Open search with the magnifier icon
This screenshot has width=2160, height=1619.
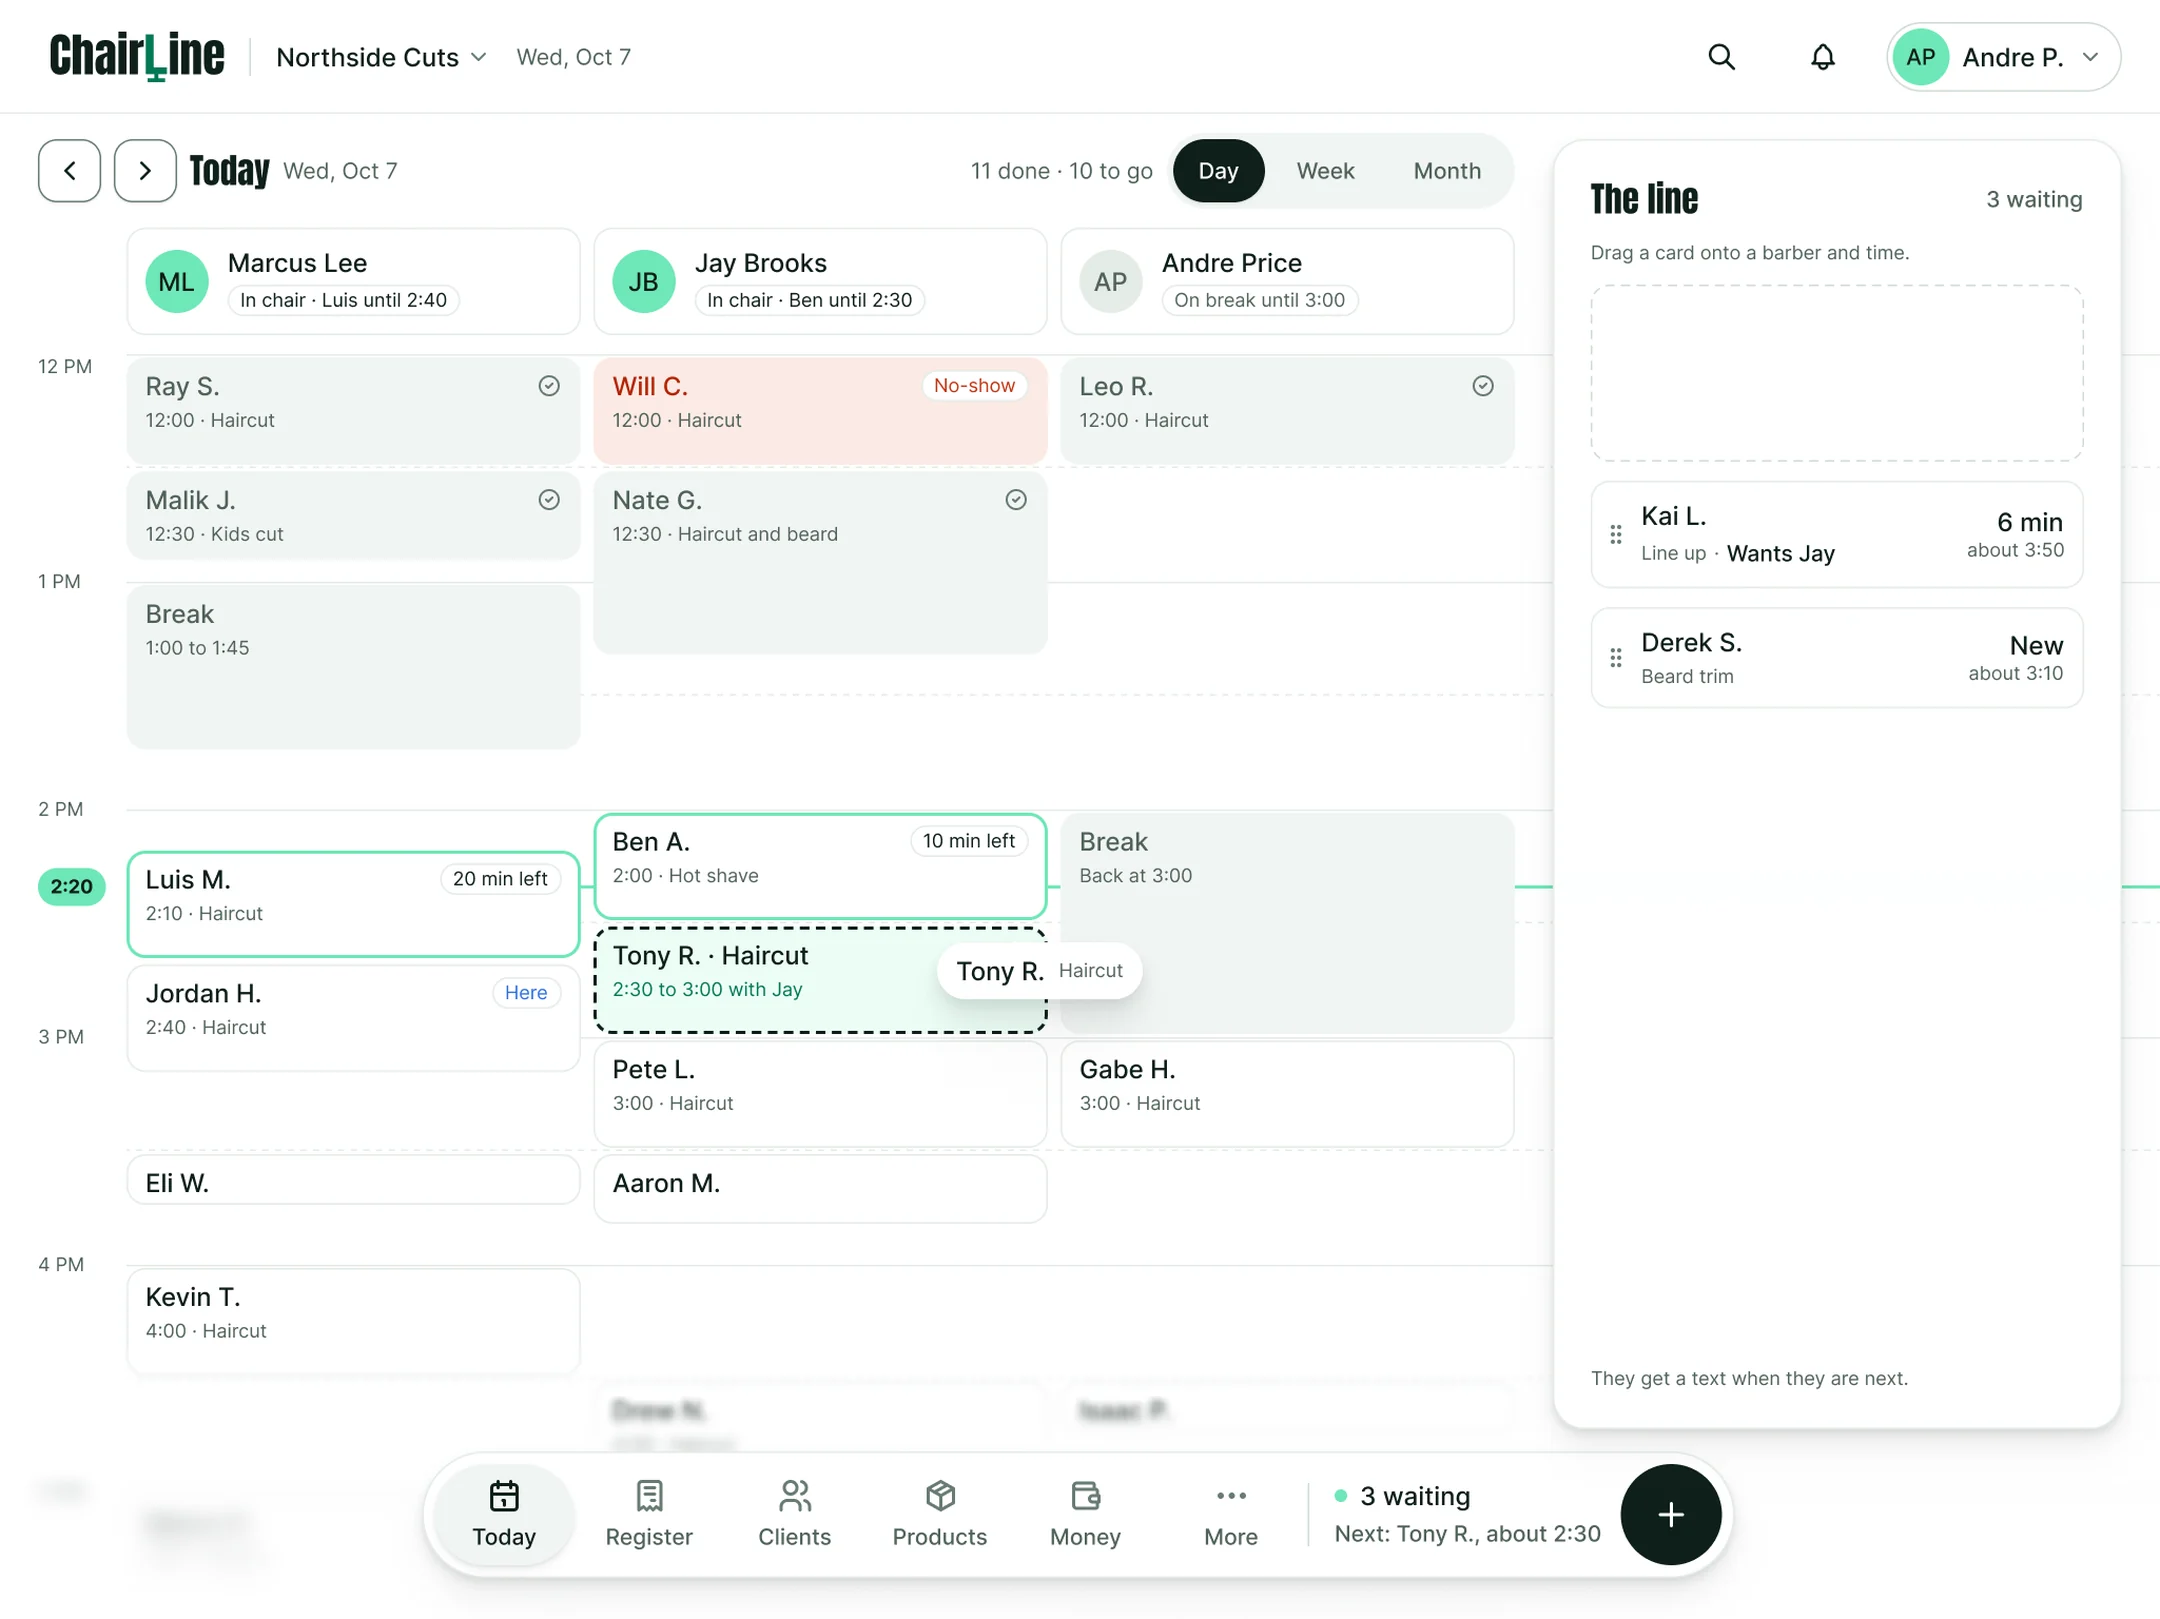pos(1721,57)
